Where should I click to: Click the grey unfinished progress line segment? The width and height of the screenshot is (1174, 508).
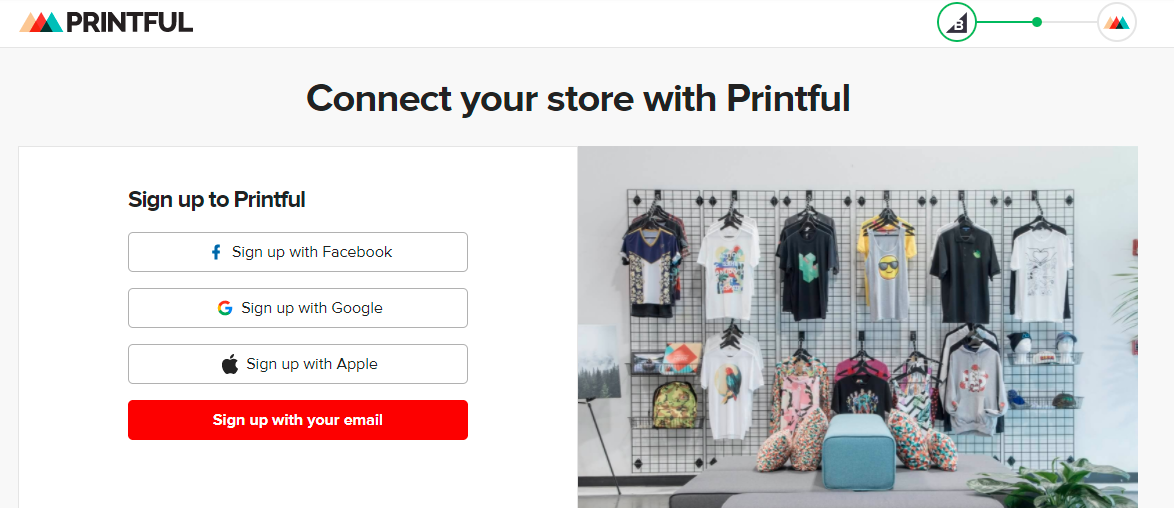[x=1069, y=21]
